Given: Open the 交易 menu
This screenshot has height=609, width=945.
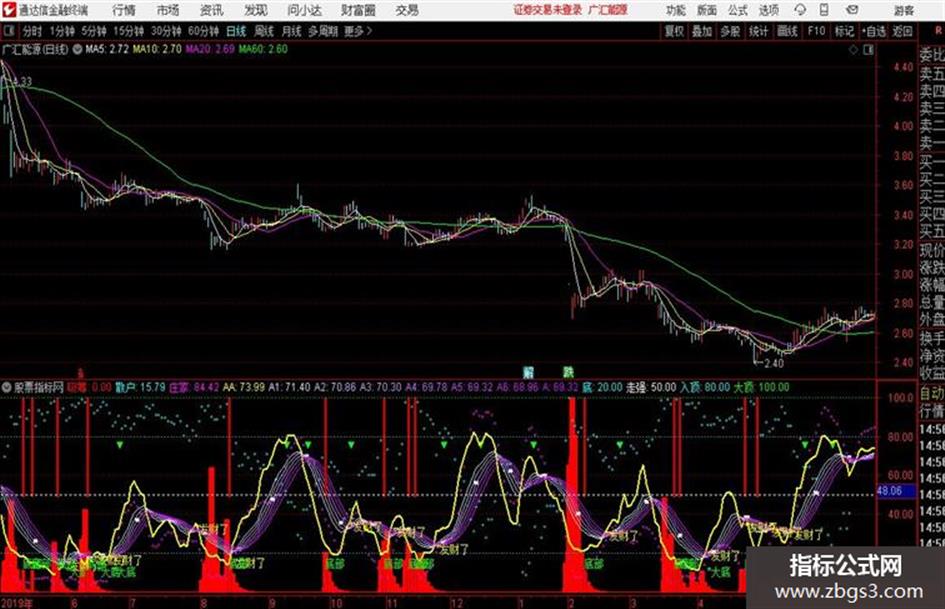Looking at the screenshot, I should [x=407, y=10].
